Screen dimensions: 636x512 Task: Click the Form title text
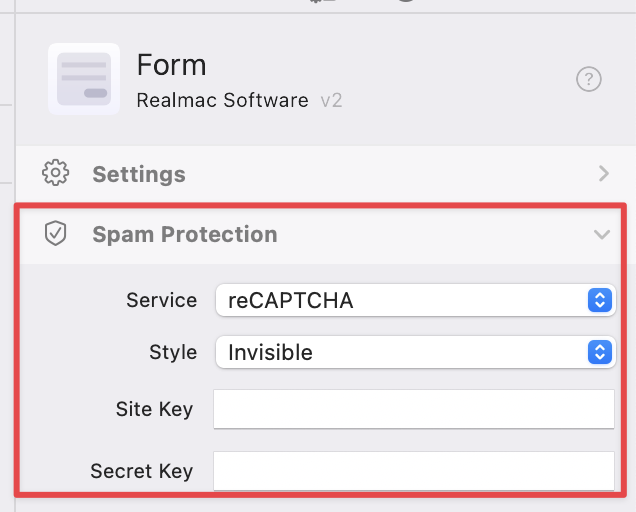(x=171, y=65)
